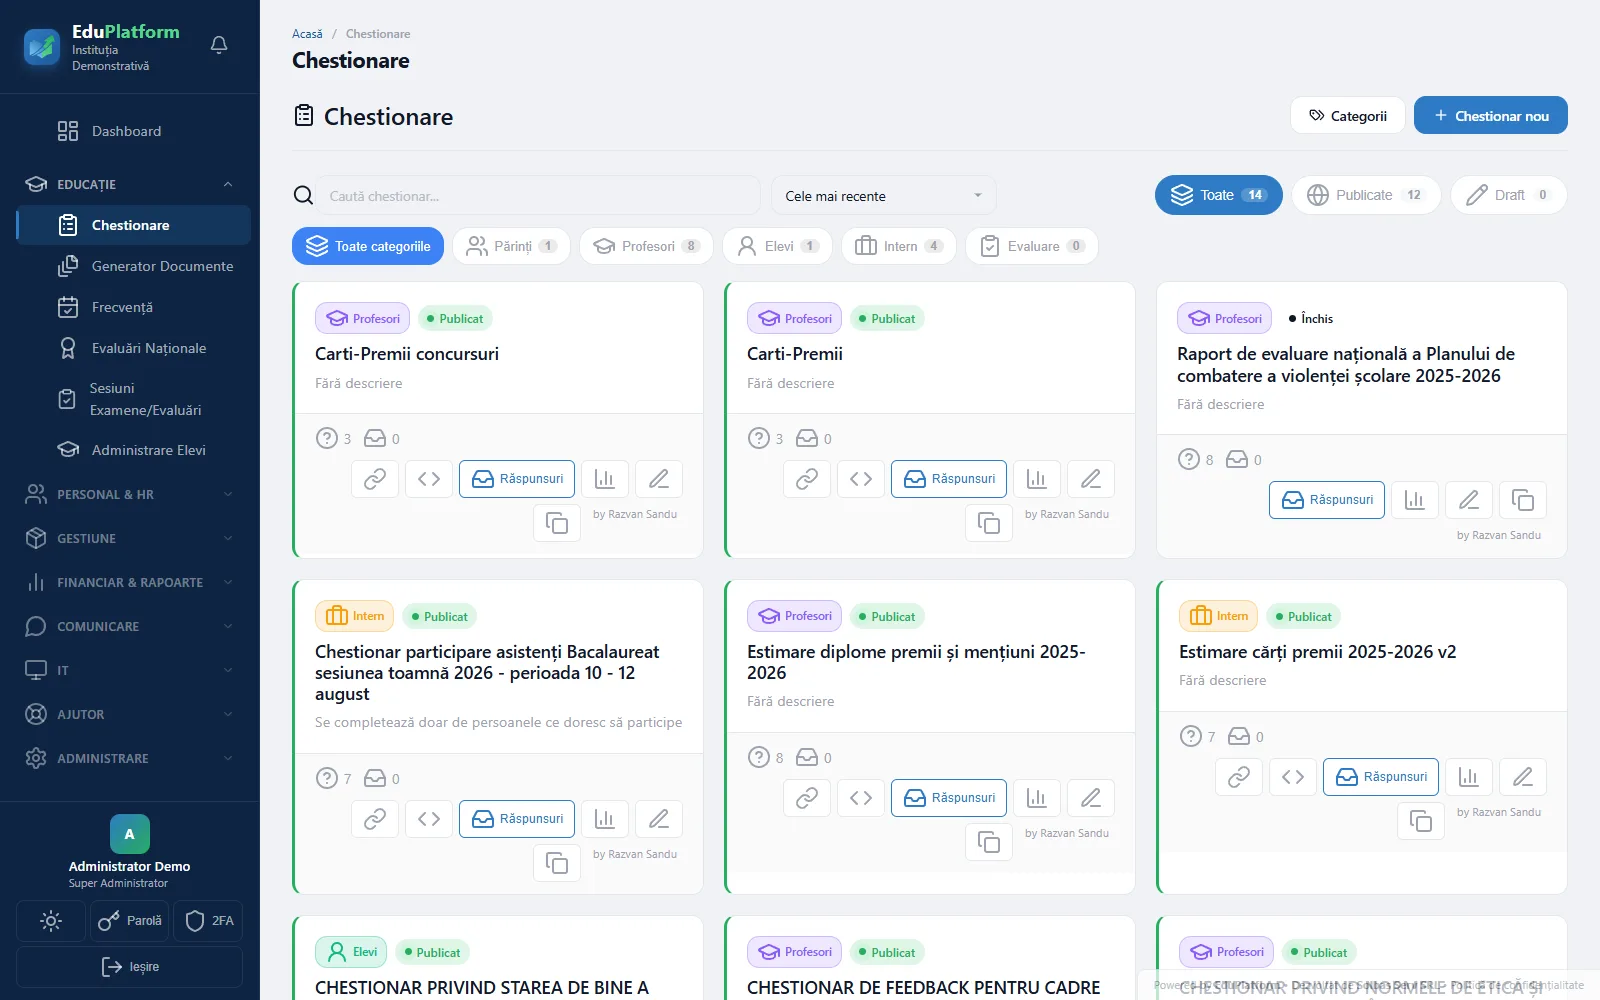Viewport: 1600px width, 1000px height.
Task: View Răspunsuri for Carti-Premii concursuri
Action: 517,479
